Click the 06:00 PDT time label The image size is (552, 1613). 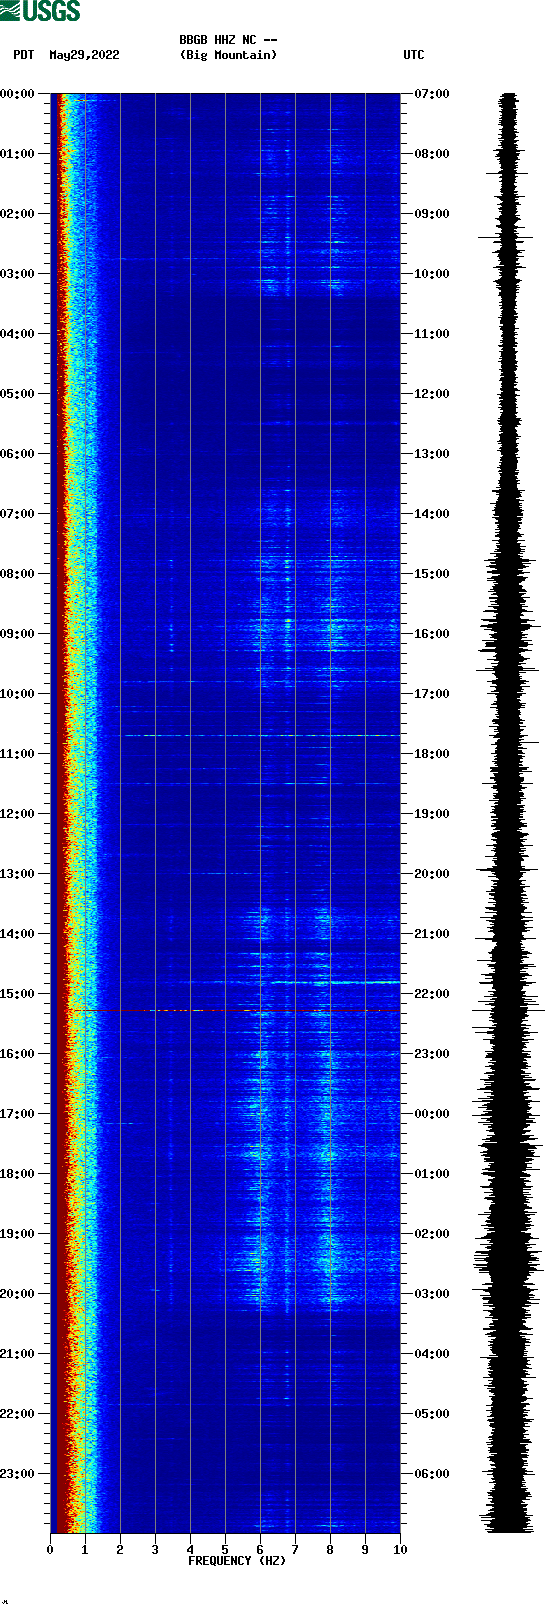pyautogui.click(x=18, y=454)
